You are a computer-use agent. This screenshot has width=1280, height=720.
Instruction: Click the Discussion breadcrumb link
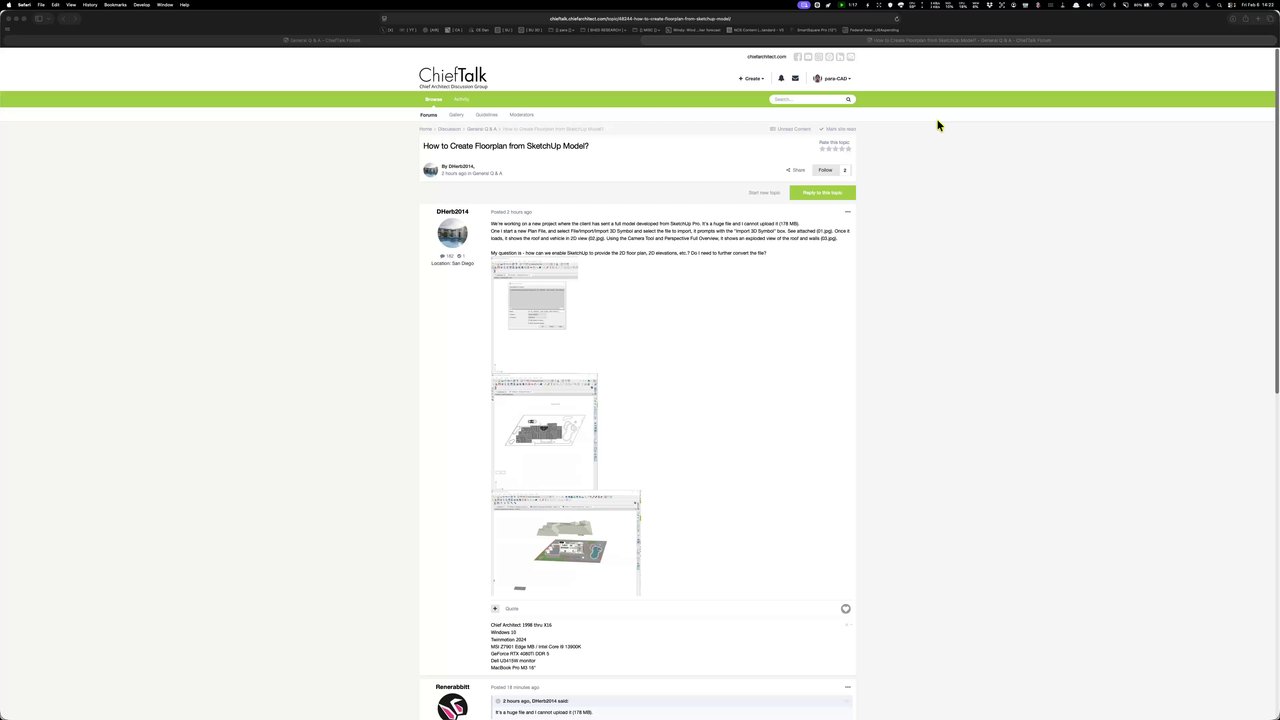click(x=449, y=129)
